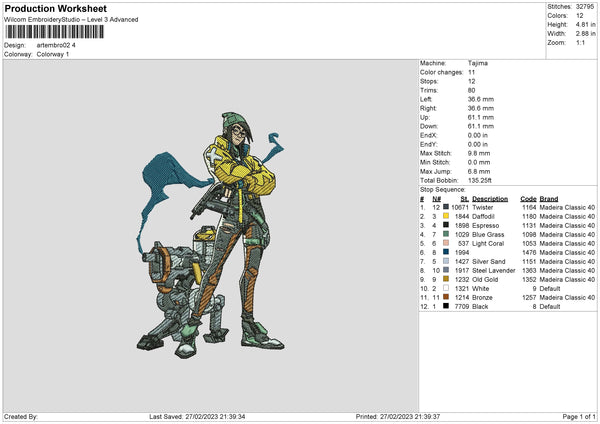
Task: Click thread code 1257 in Bronze row
Action: [x=529, y=297]
